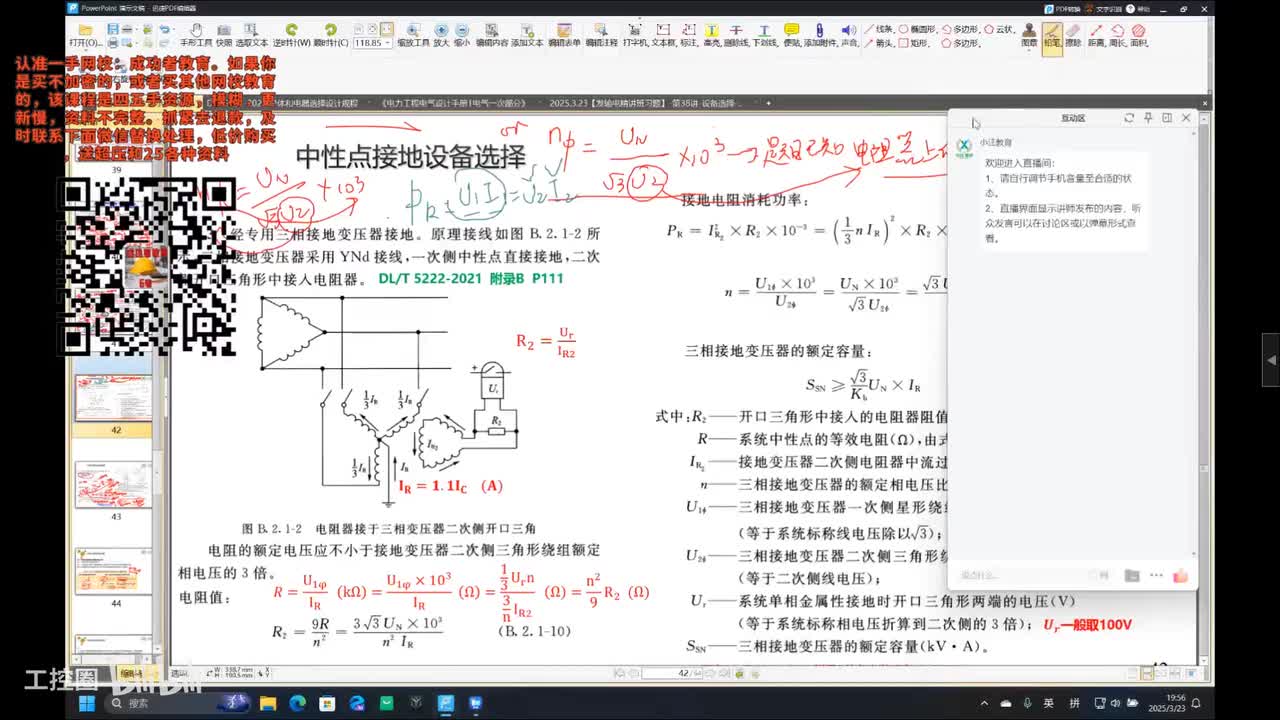Select the 删除线 strikethrough tool
The image size is (1280, 720).
[735, 37]
